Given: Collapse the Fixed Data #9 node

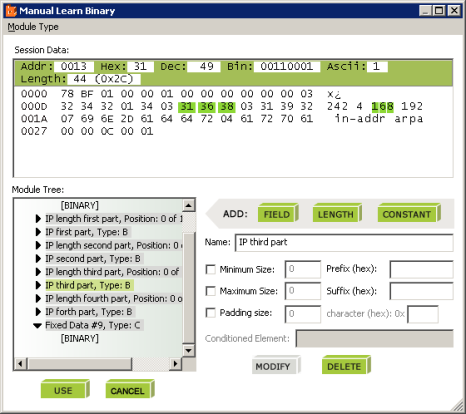Looking at the screenshot, I should pyautogui.click(x=38, y=325).
